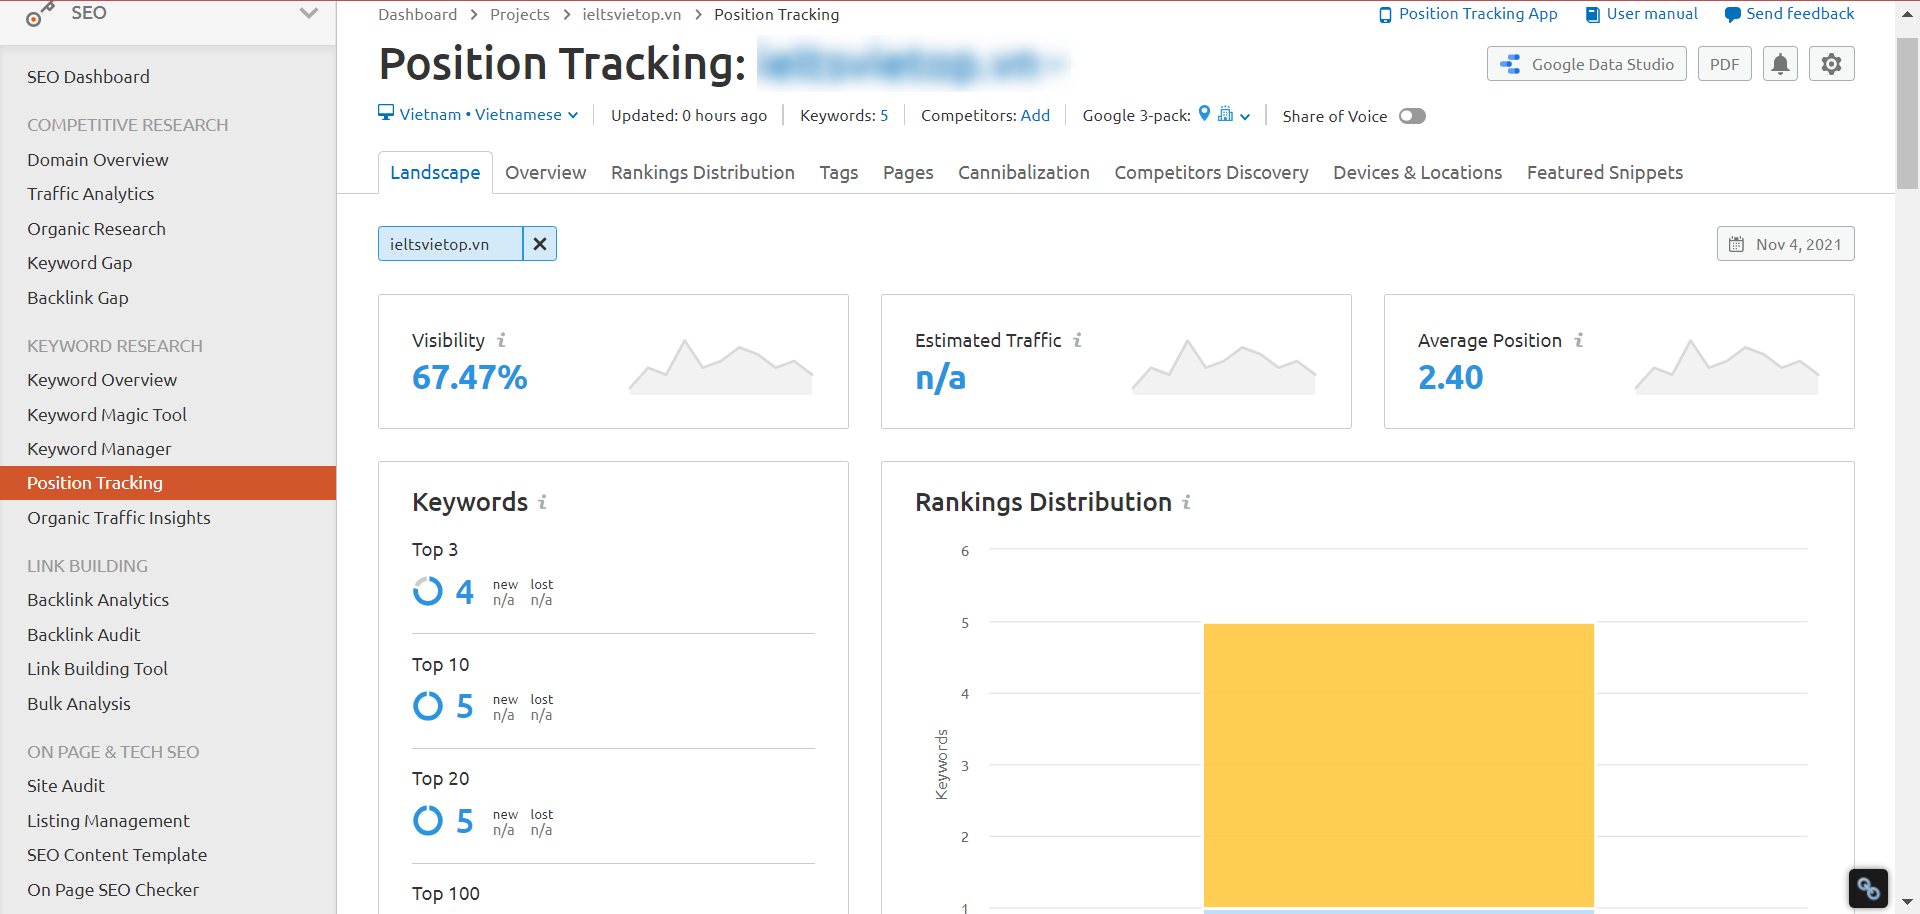Click the SEO key icon in sidebar
Screen dimensions: 1920x914
(x=40, y=14)
